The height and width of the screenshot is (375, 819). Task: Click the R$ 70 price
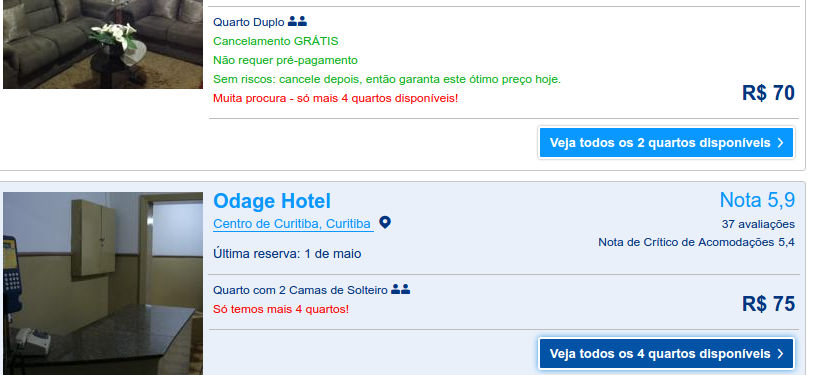(x=768, y=93)
